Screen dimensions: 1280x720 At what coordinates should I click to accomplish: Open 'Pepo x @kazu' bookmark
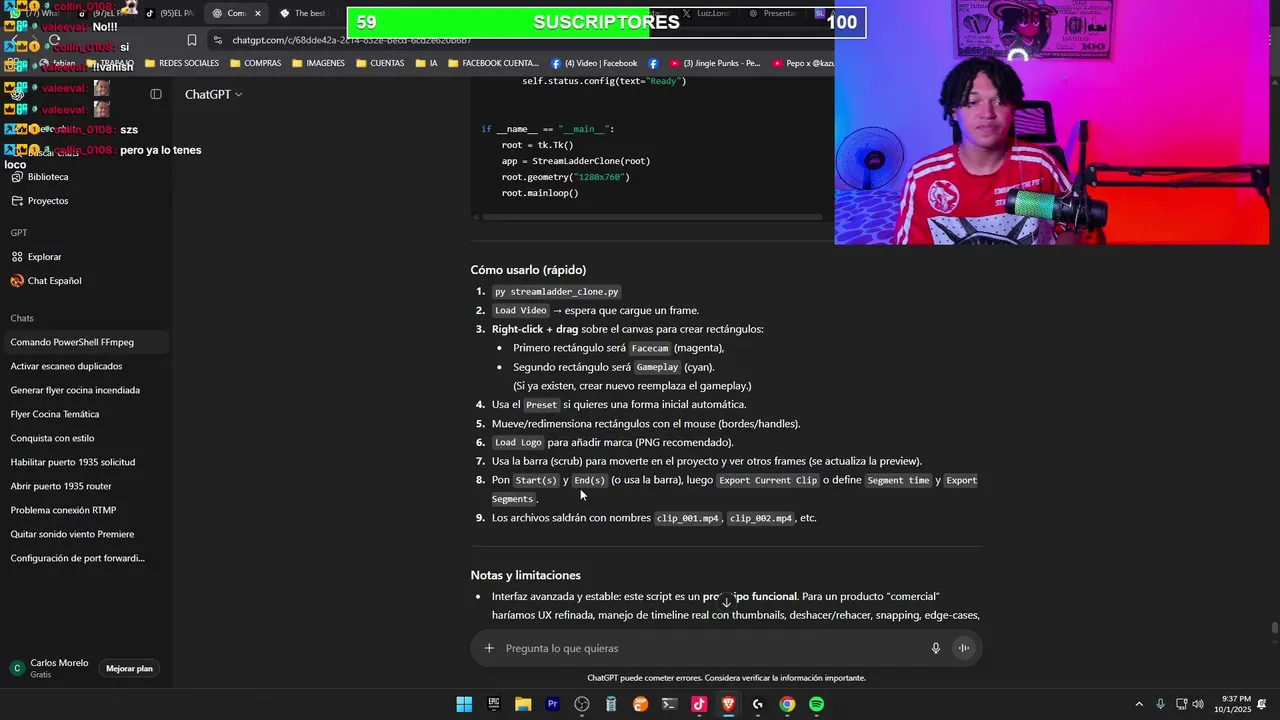[x=801, y=63]
